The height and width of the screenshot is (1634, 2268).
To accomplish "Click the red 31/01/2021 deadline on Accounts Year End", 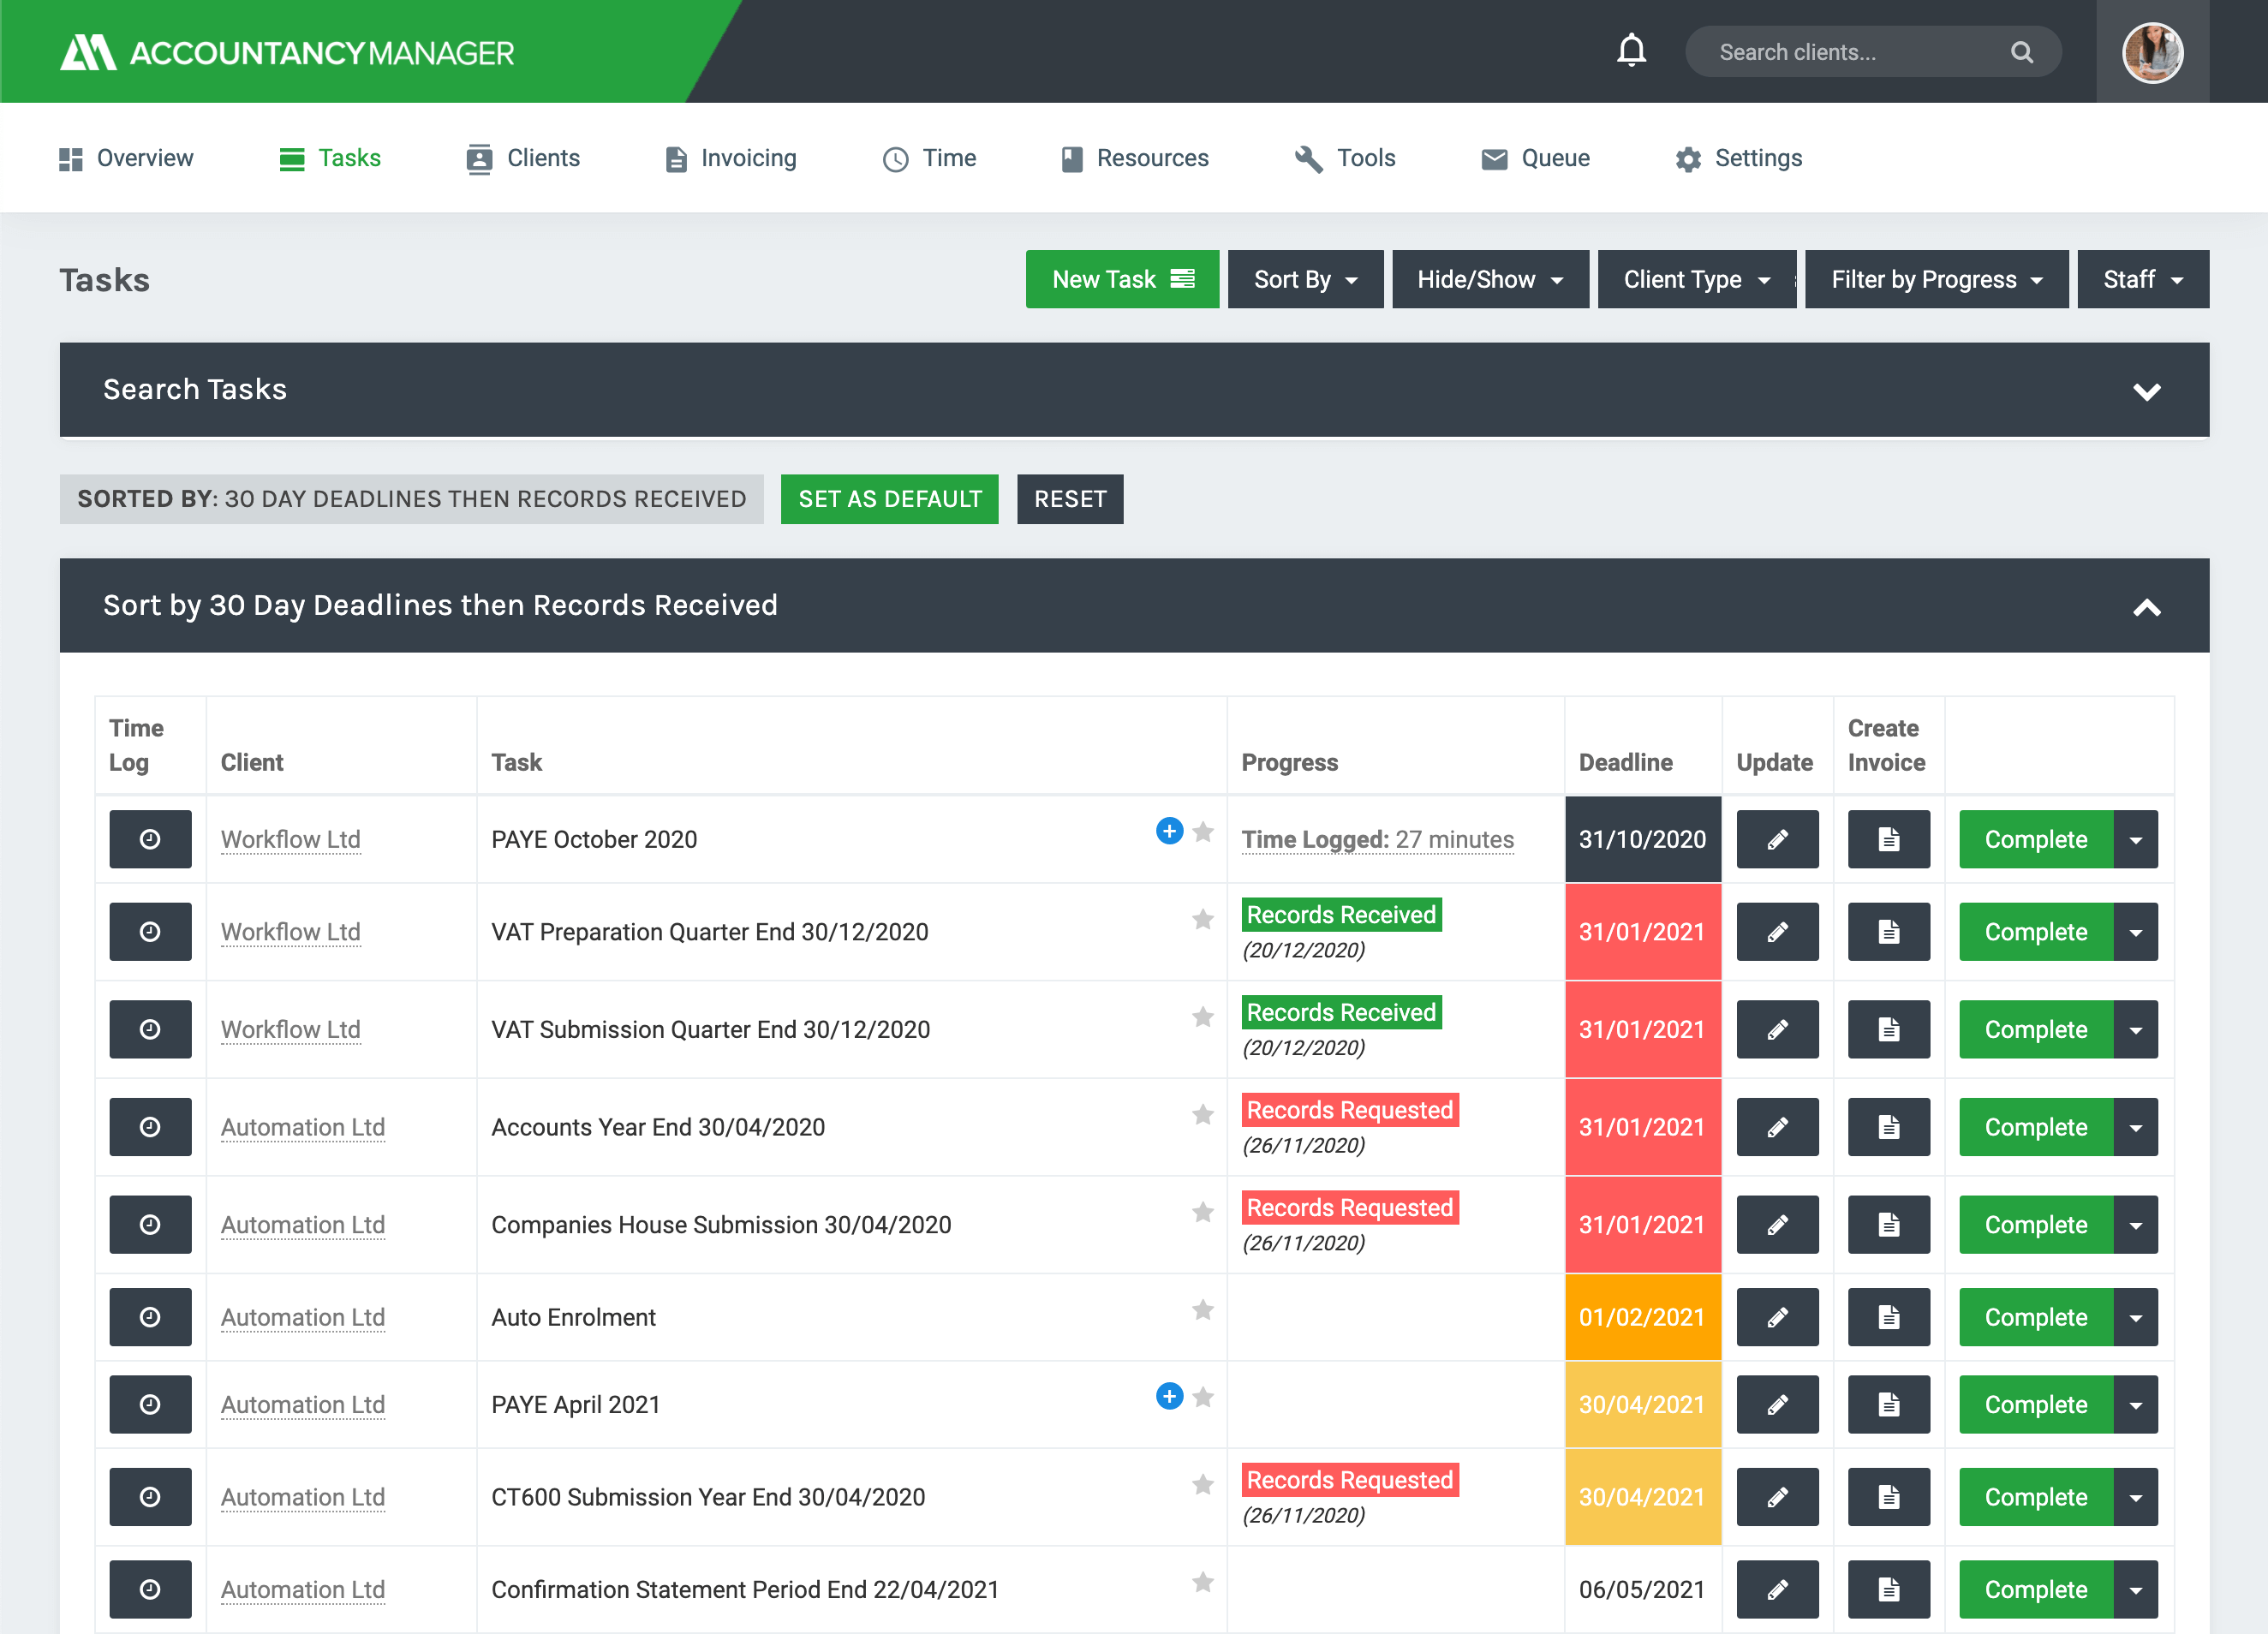I will click(x=1642, y=1127).
